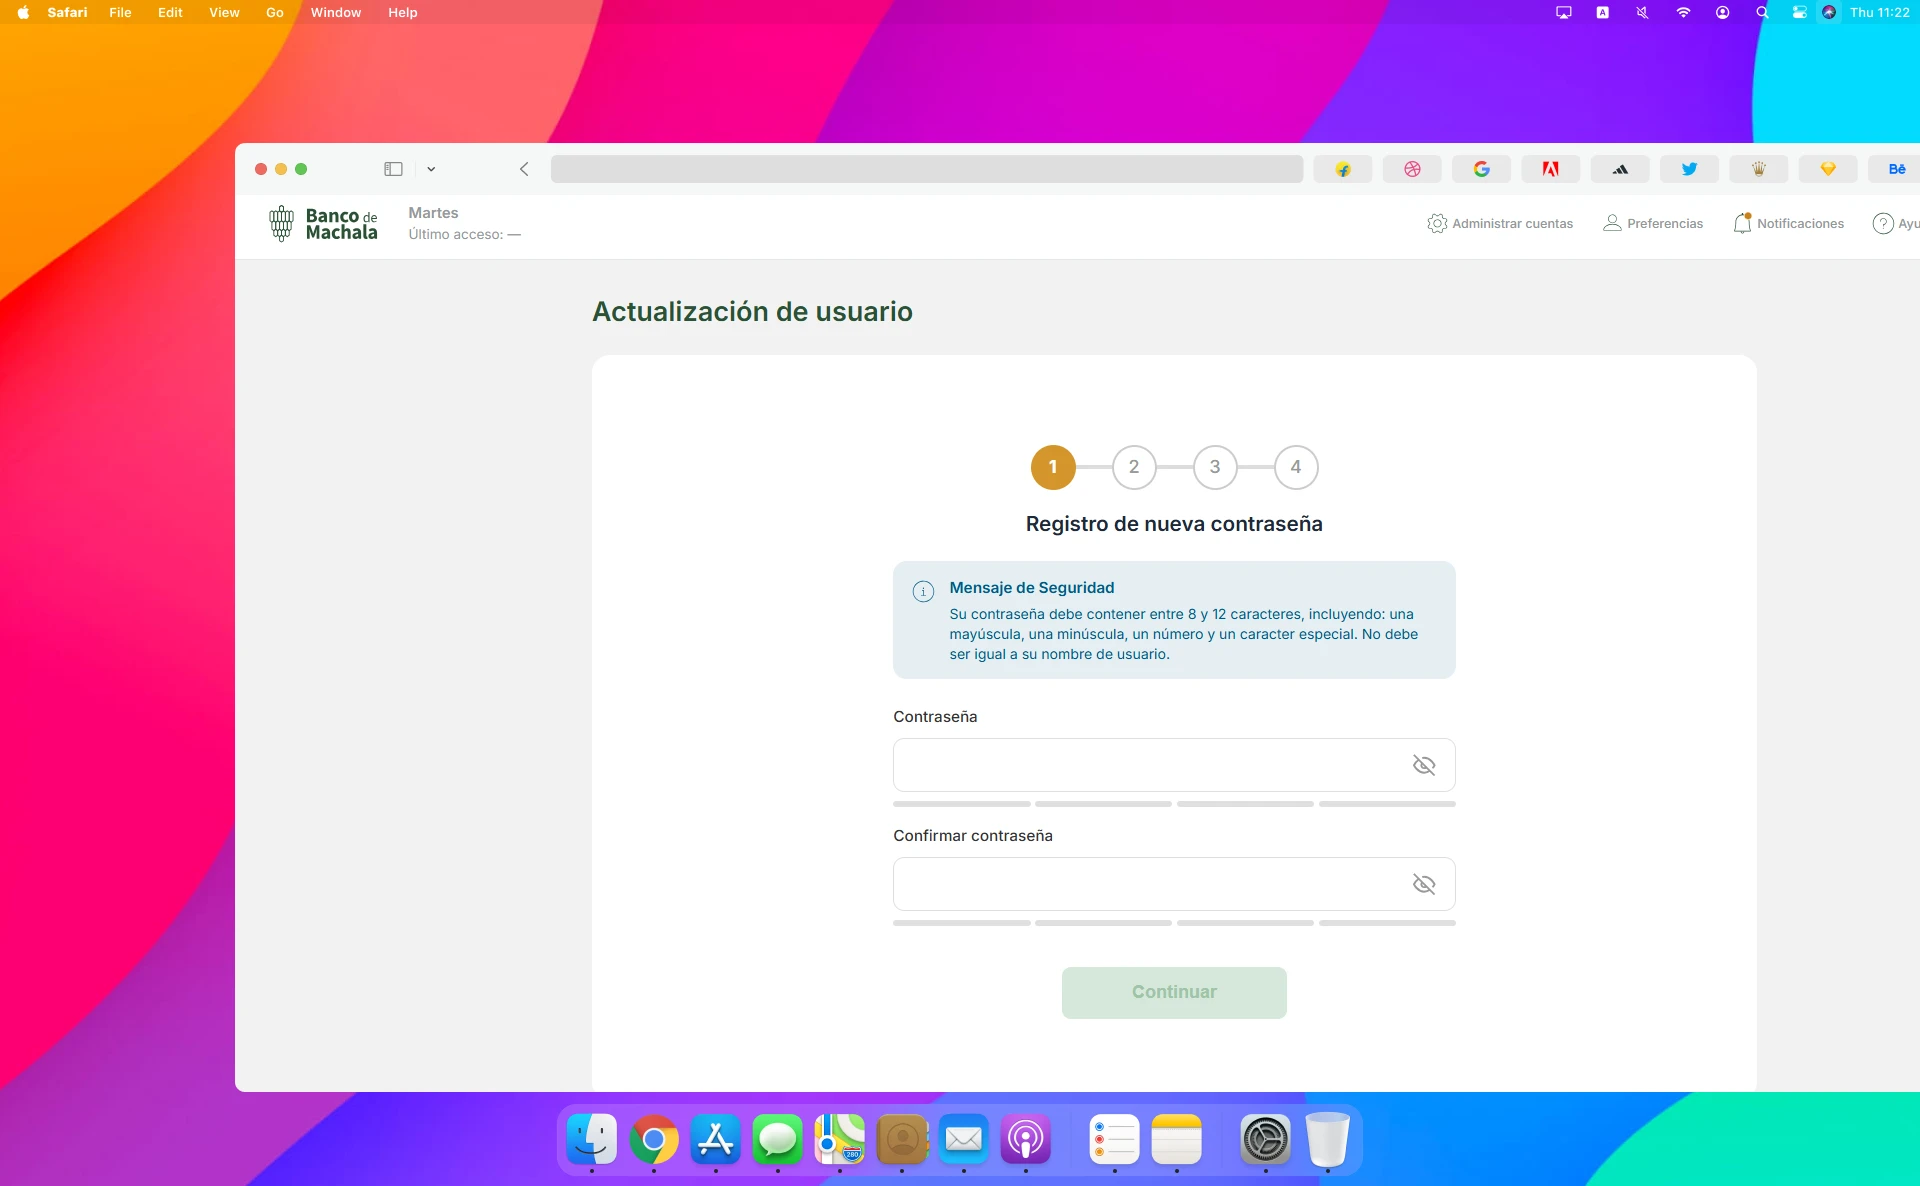Open Siri from the menu bar

[x=1829, y=12]
